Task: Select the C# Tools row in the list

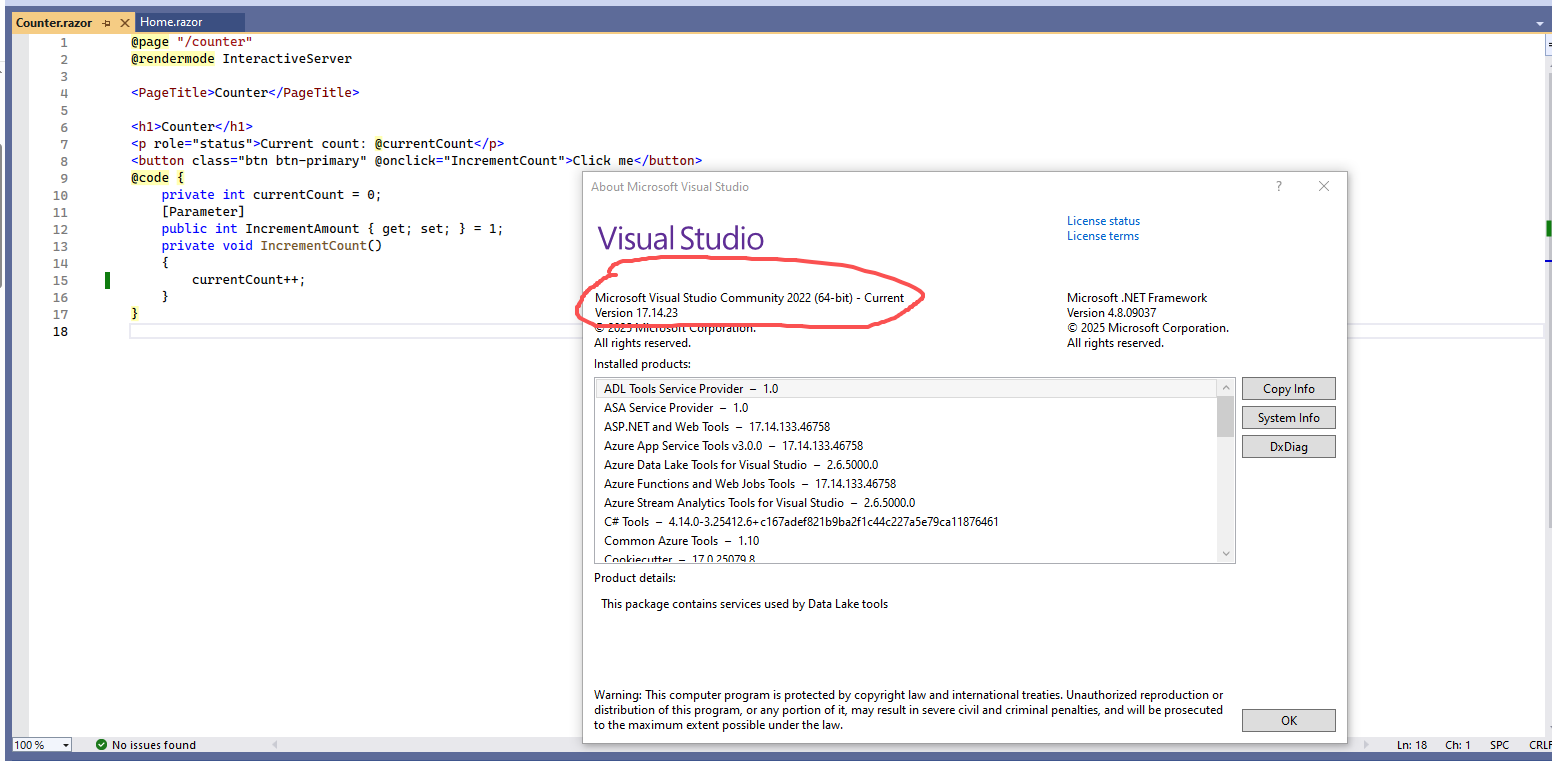Action: (906, 522)
